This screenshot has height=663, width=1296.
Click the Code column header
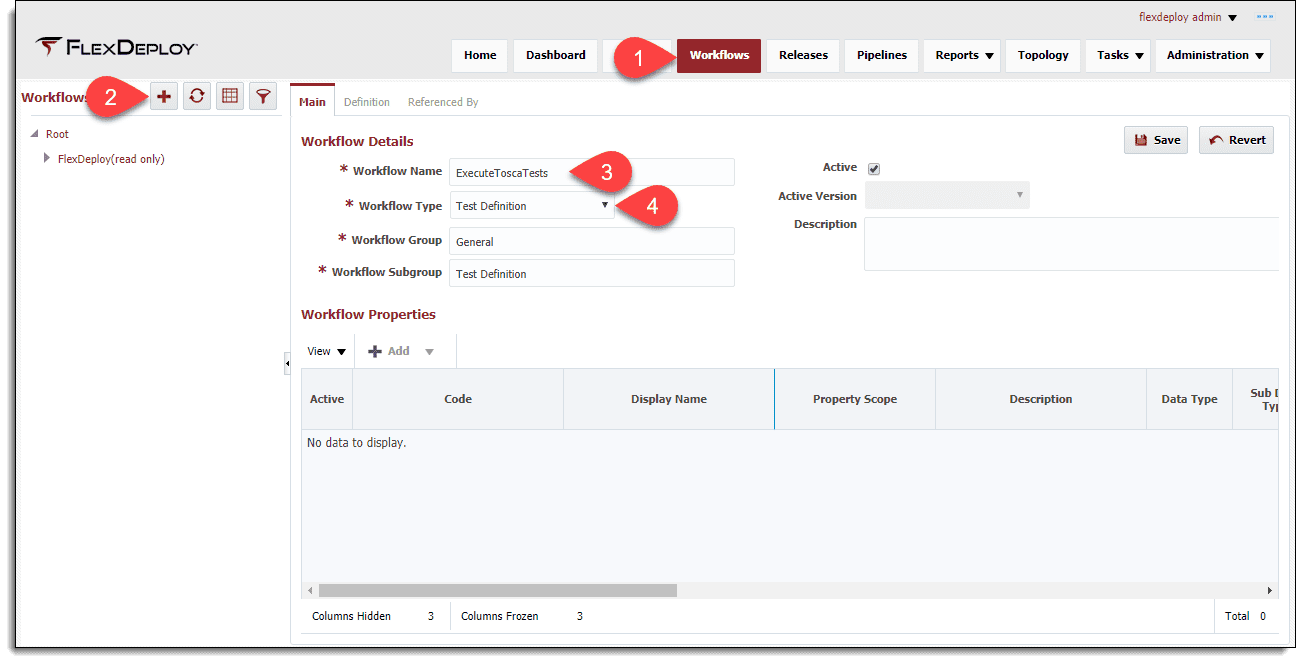[x=458, y=399]
